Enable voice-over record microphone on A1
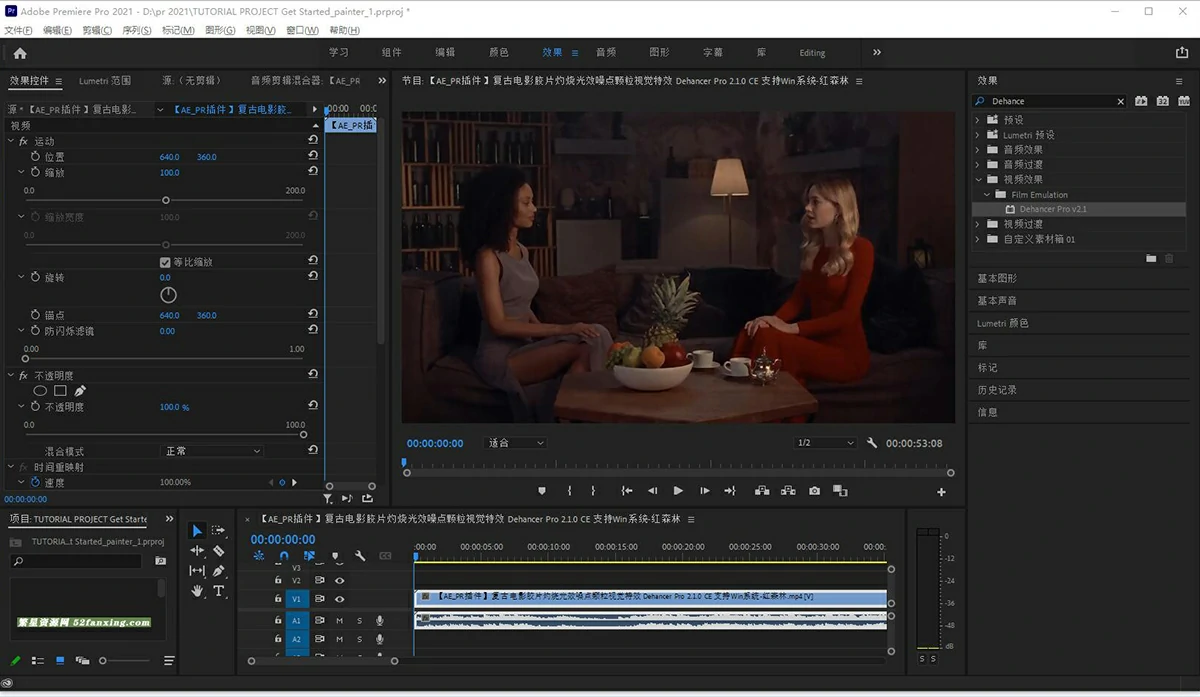 point(380,621)
